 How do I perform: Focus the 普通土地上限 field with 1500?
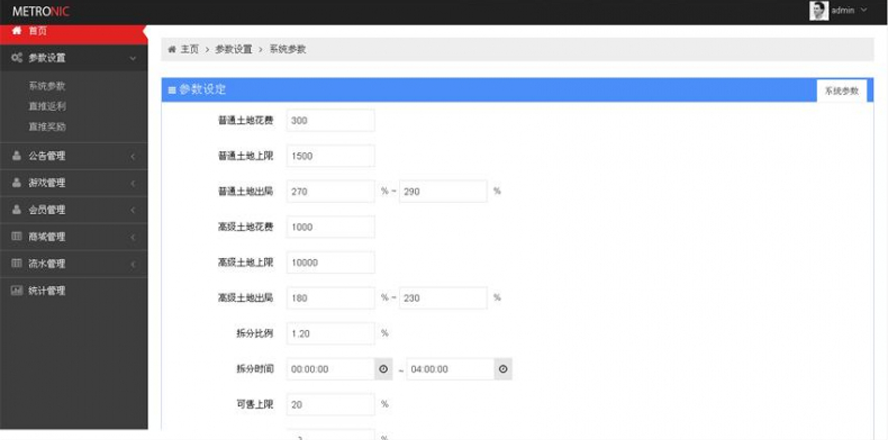(331, 156)
